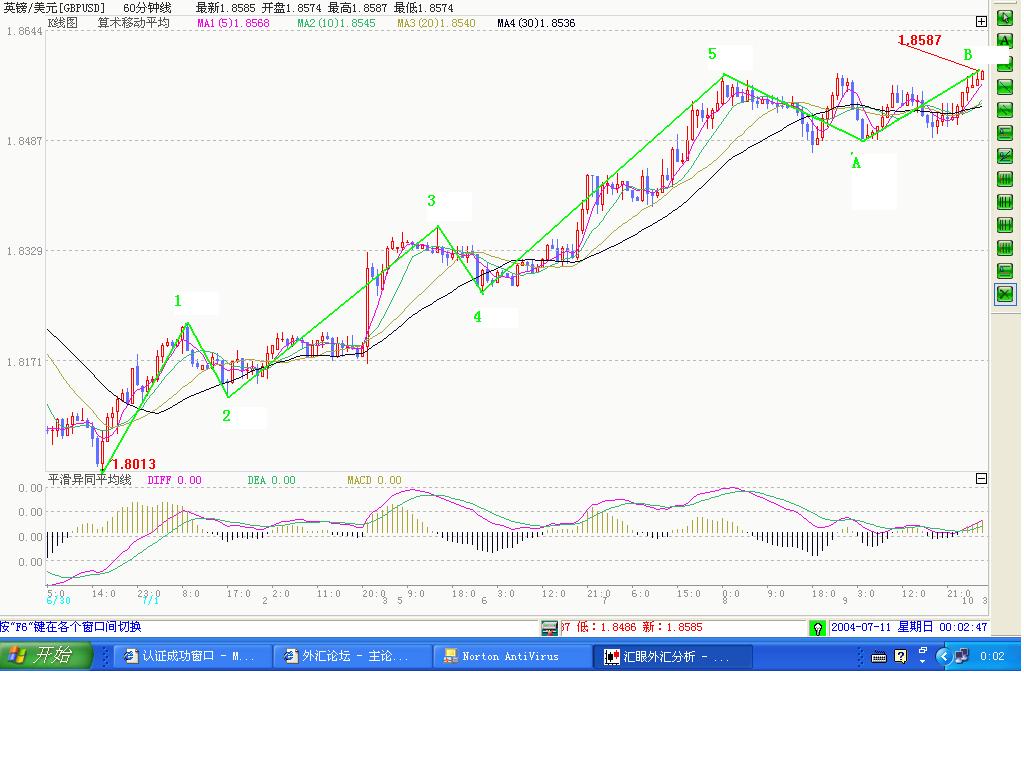Screen dimensions: 1024x768
Task: Click the DEA 0.00 value label
Action: (x=271, y=480)
